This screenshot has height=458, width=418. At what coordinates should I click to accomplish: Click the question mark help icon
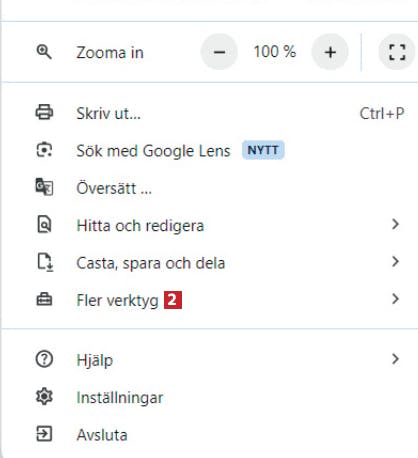pyautogui.click(x=44, y=359)
